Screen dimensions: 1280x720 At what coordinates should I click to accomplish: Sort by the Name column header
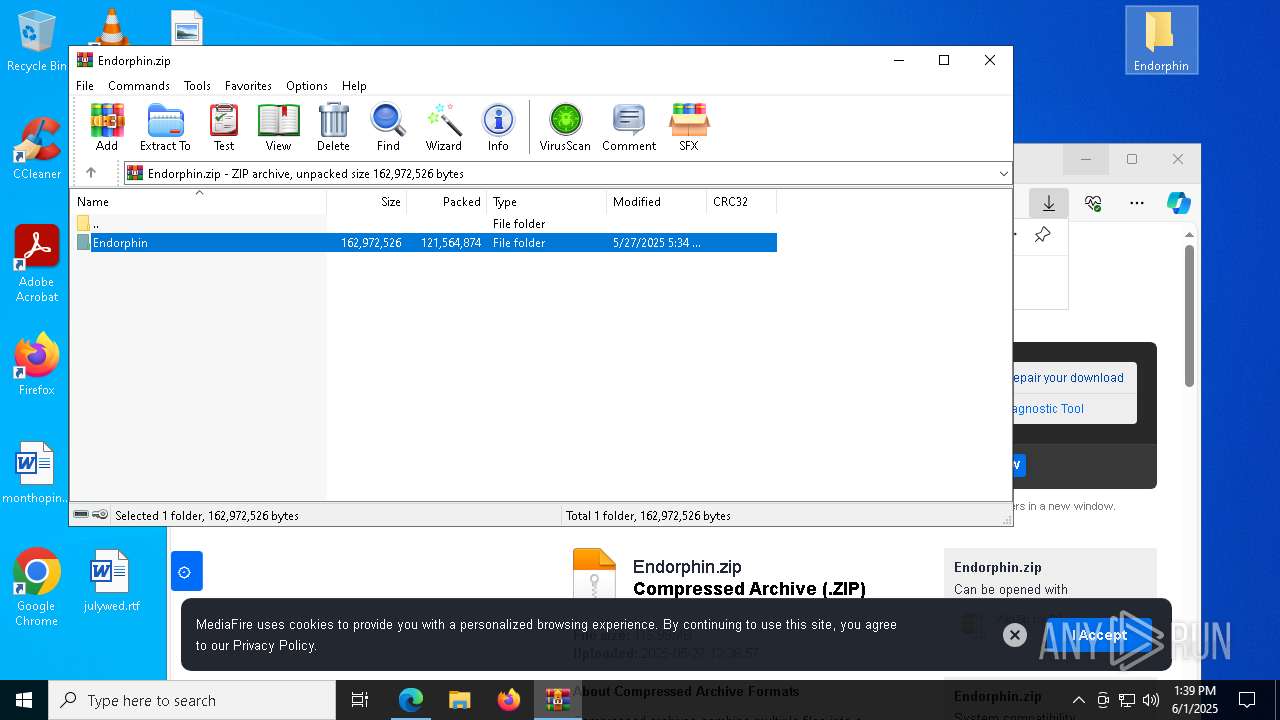pyautogui.click(x=198, y=202)
